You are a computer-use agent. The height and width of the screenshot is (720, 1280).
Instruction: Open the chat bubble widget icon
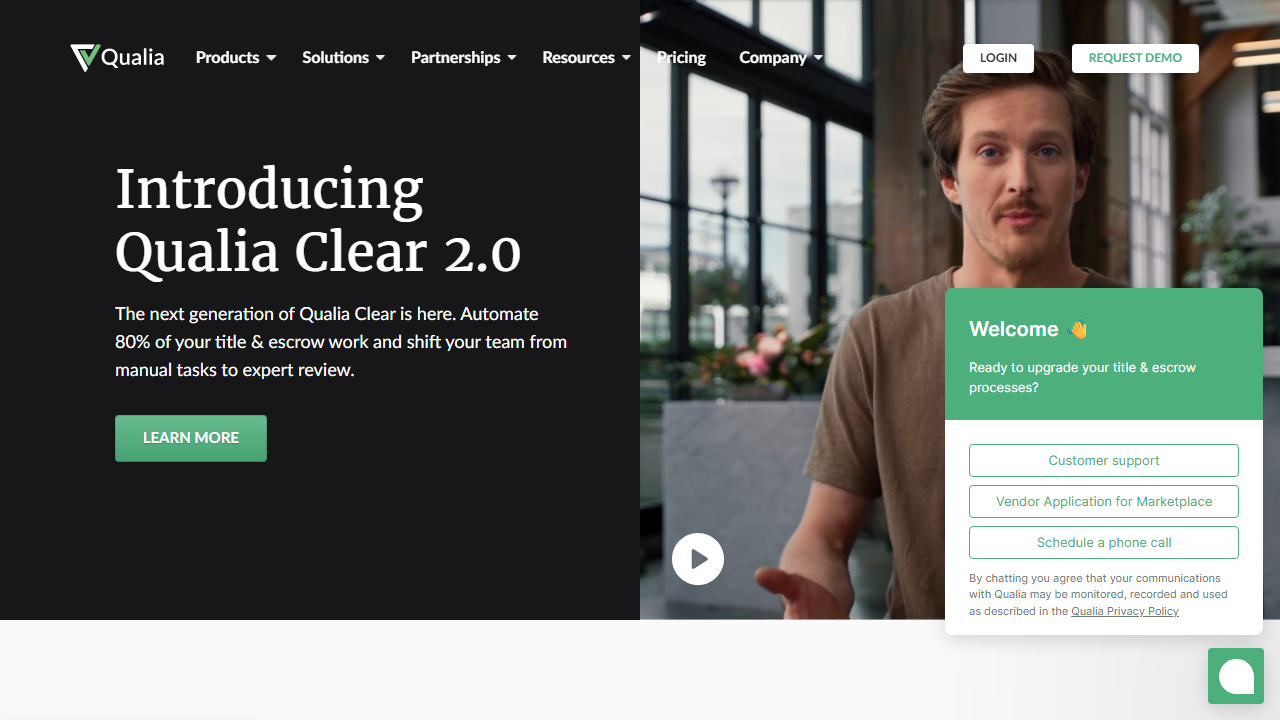tap(1236, 676)
